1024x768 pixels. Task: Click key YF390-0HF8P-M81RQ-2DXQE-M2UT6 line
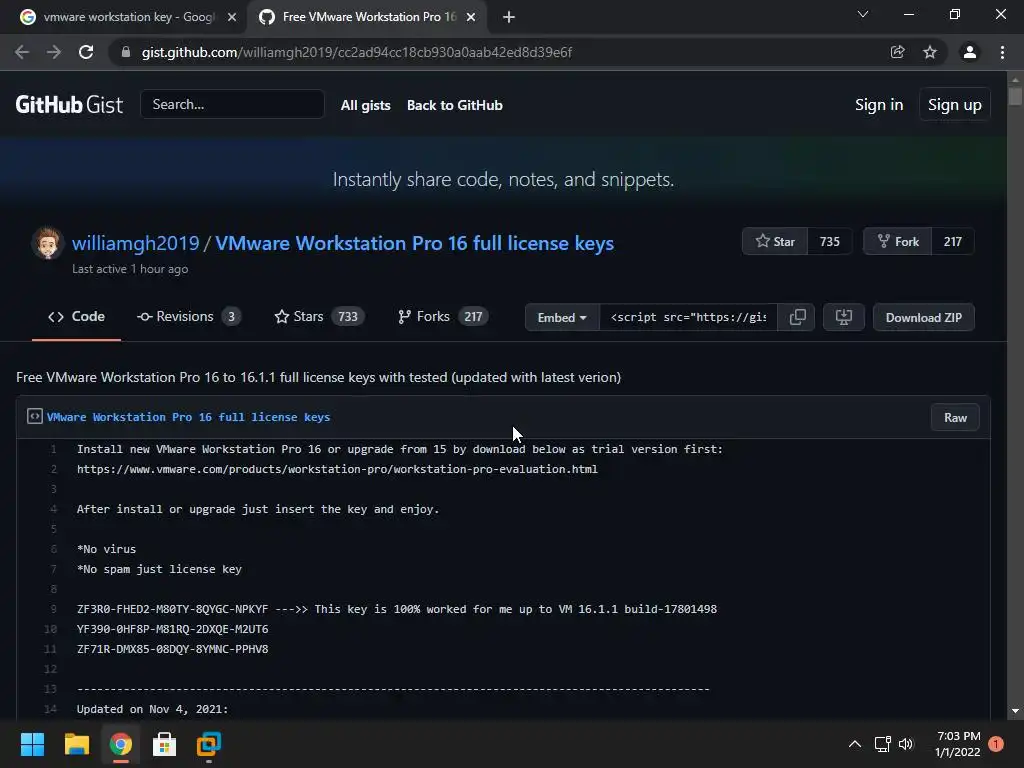pos(172,629)
